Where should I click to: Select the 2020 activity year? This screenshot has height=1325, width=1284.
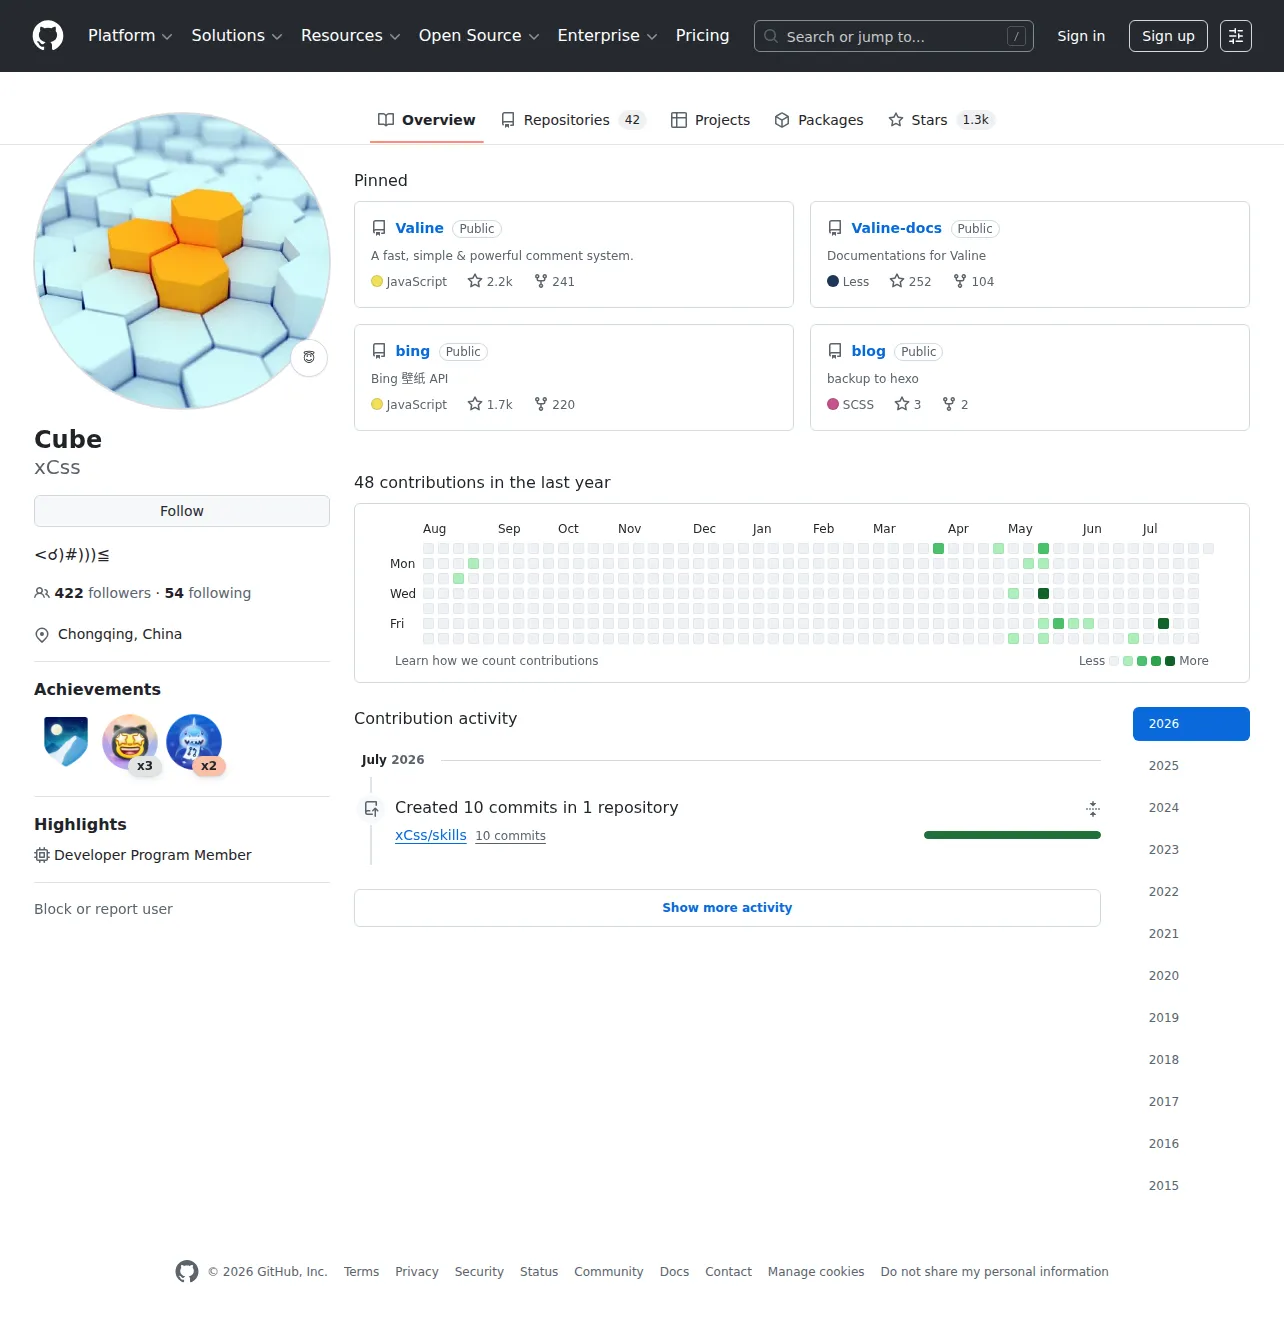pyautogui.click(x=1191, y=976)
